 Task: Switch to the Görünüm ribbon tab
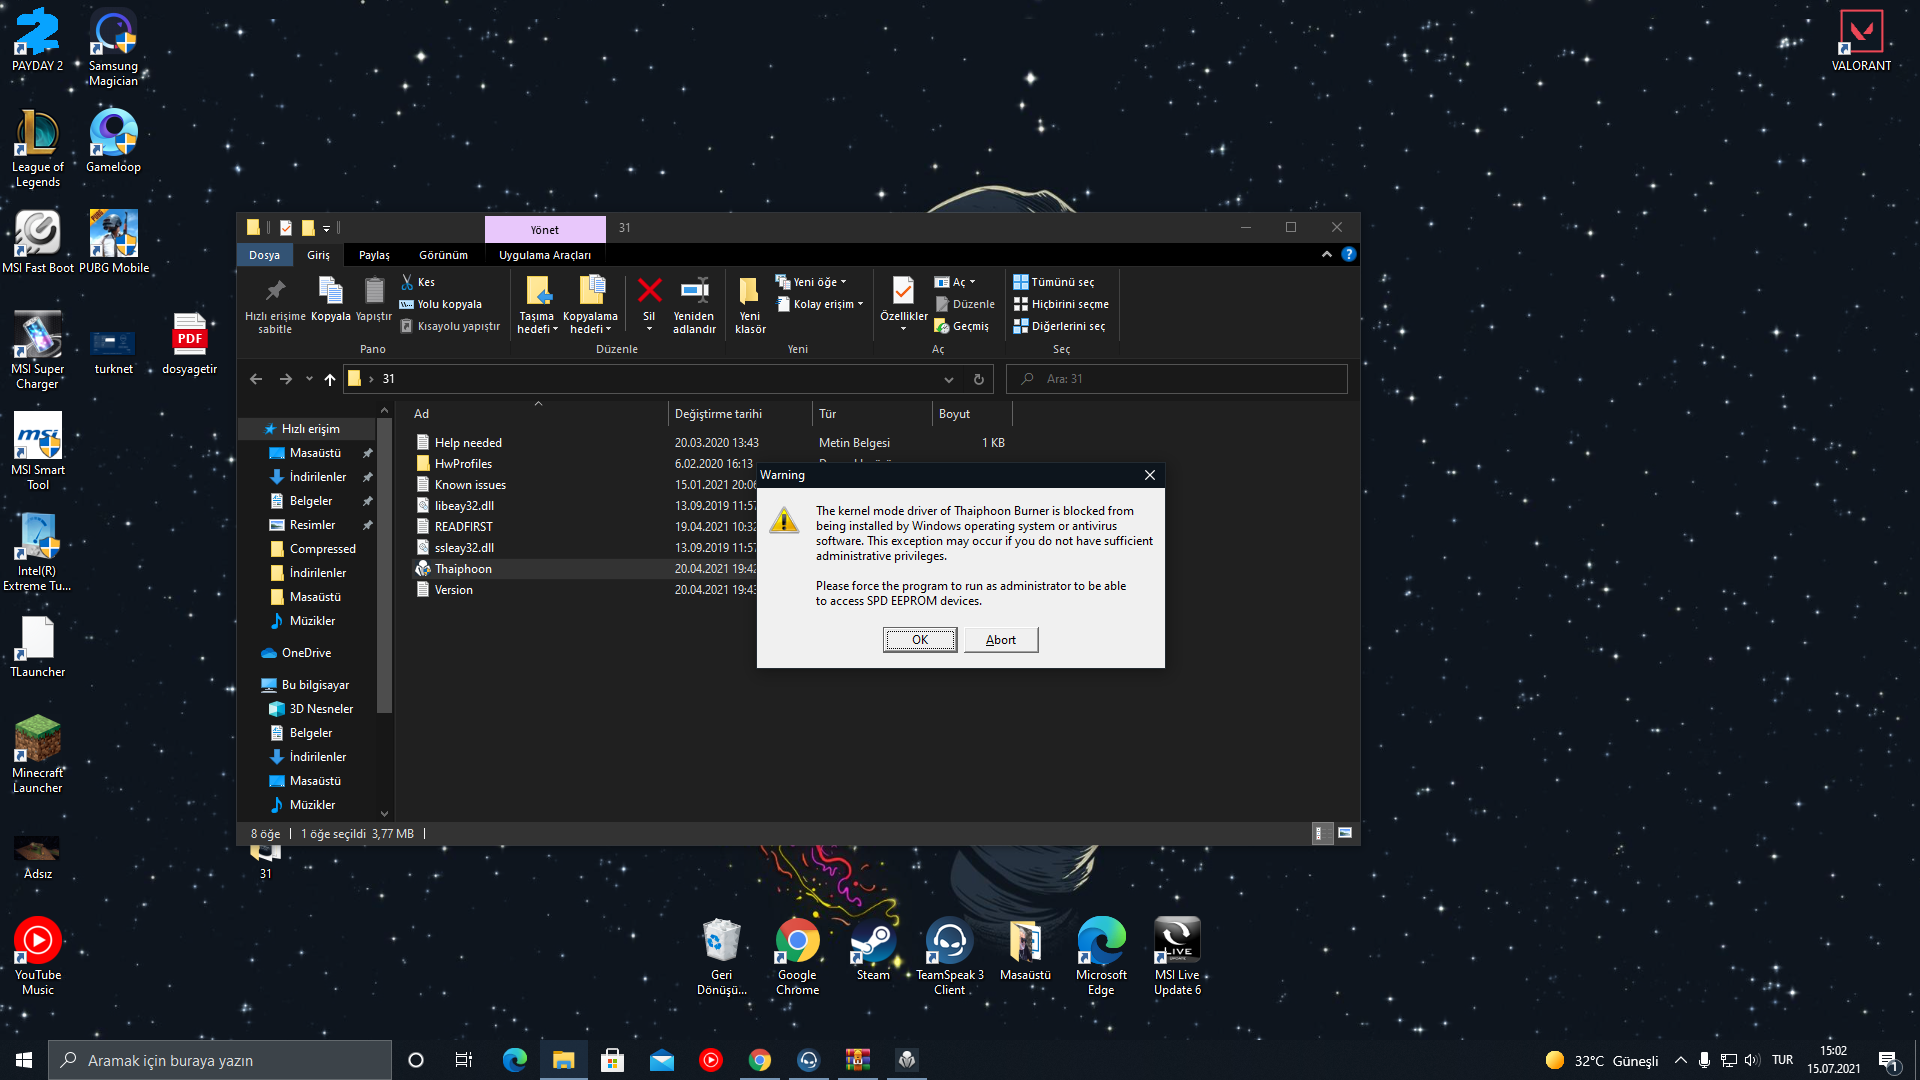[443, 255]
